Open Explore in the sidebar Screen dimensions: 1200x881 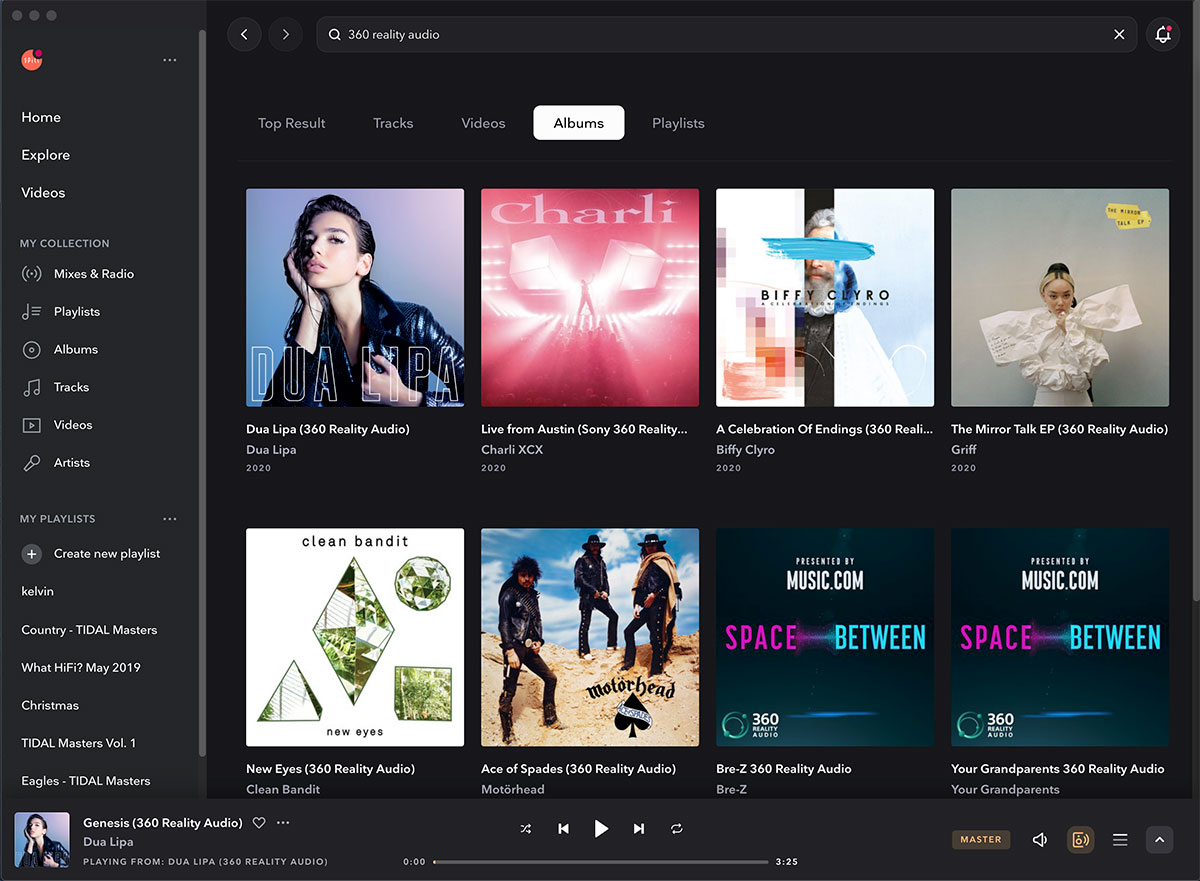pyautogui.click(x=46, y=155)
